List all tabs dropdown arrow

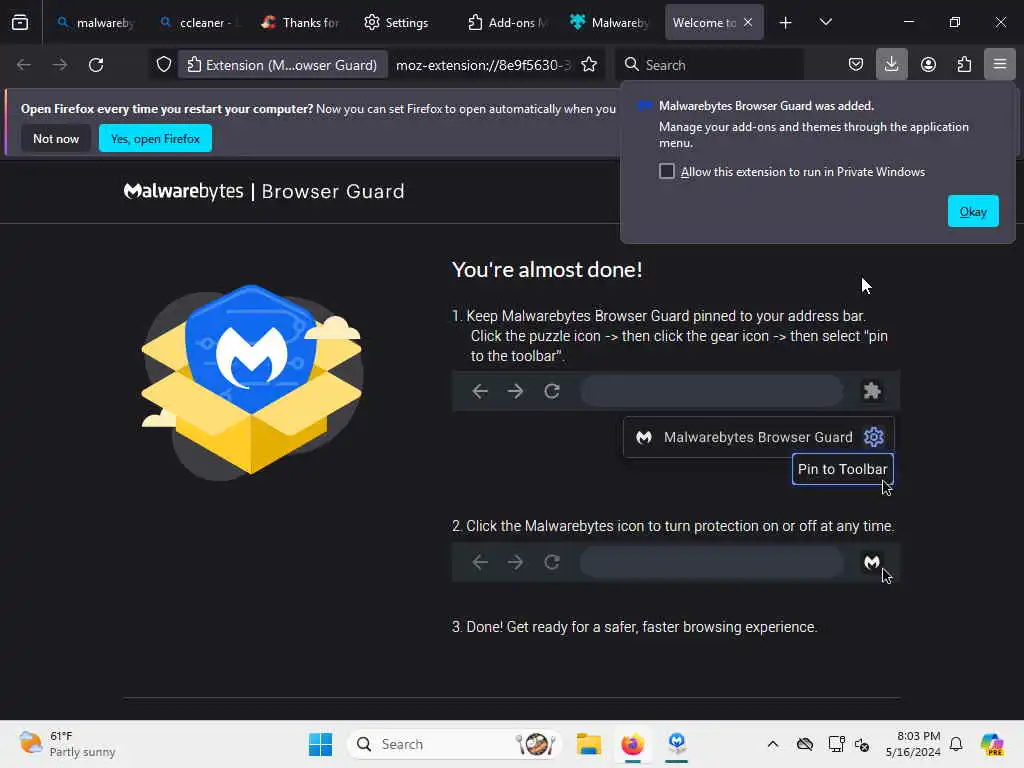825,22
